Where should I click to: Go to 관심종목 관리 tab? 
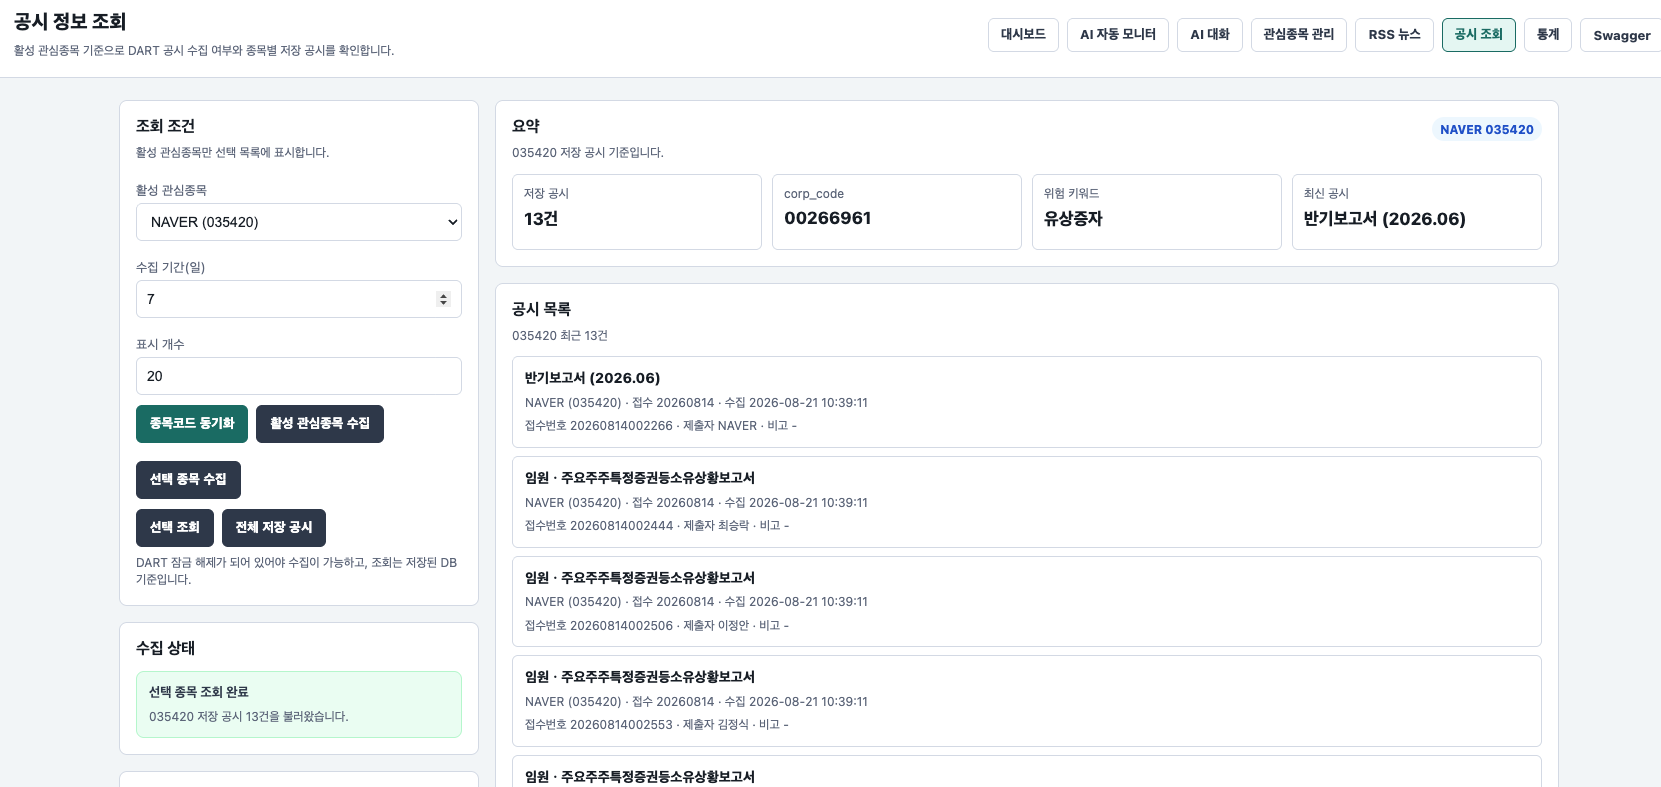[x=1299, y=35]
